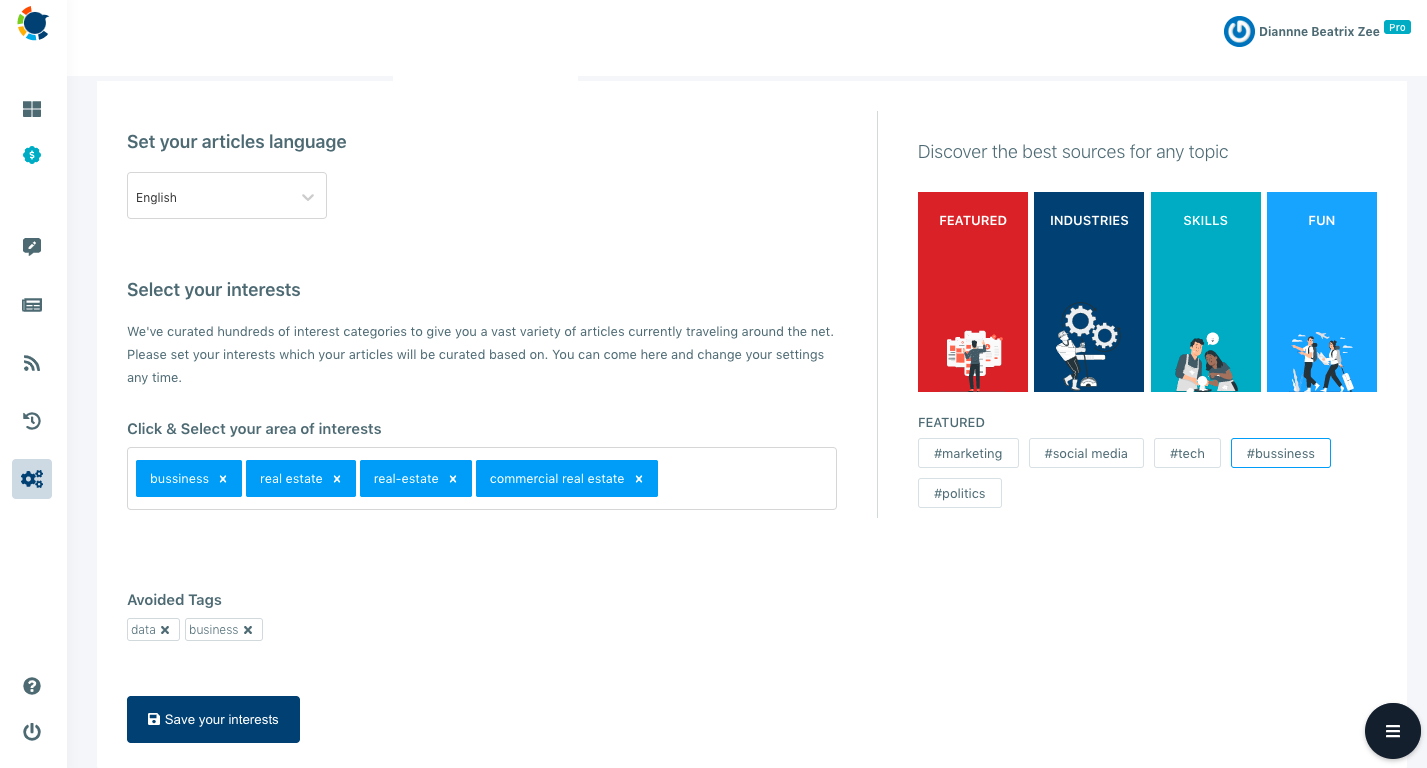1427x768 pixels.
Task: Open the round hamburger menu button
Action: coord(1393,732)
